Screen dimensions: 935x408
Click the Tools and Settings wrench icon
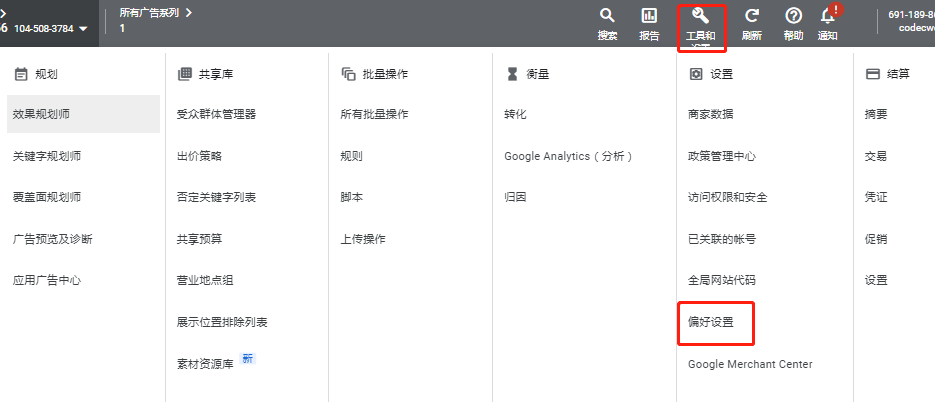(x=700, y=16)
